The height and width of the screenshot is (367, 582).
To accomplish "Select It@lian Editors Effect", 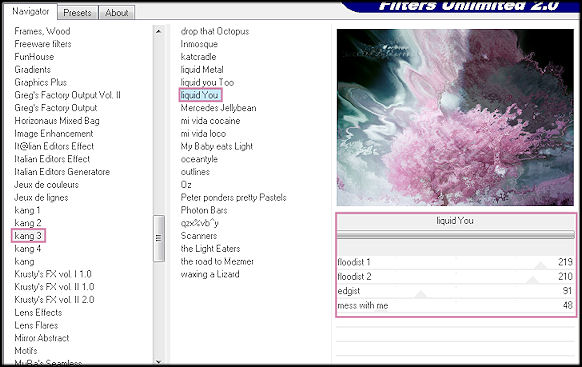I will click(54, 146).
